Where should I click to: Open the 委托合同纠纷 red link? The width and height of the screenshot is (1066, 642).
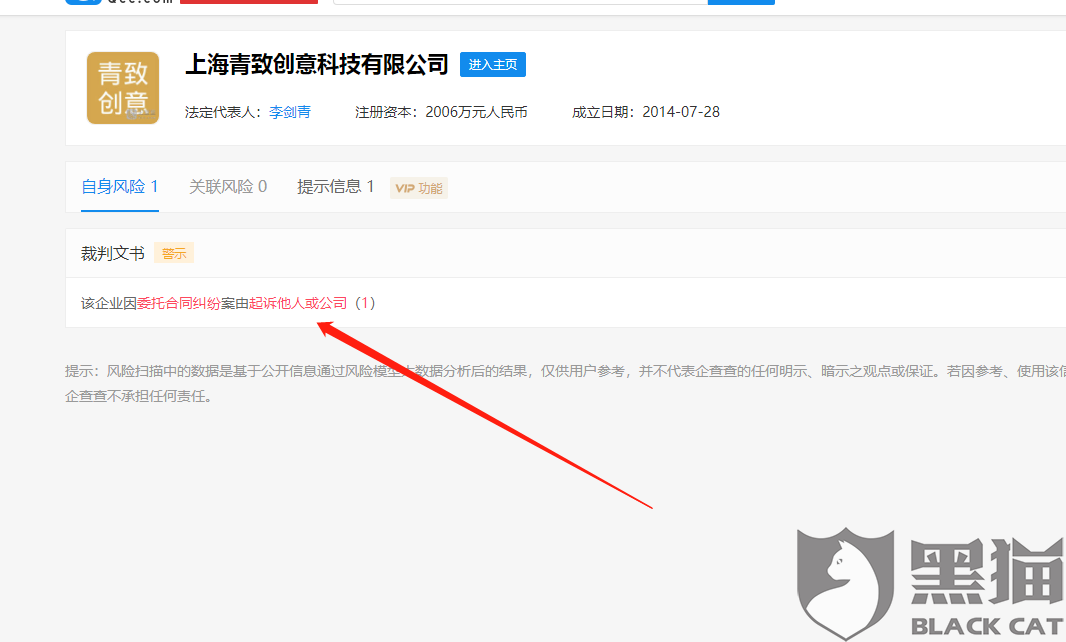click(x=179, y=303)
